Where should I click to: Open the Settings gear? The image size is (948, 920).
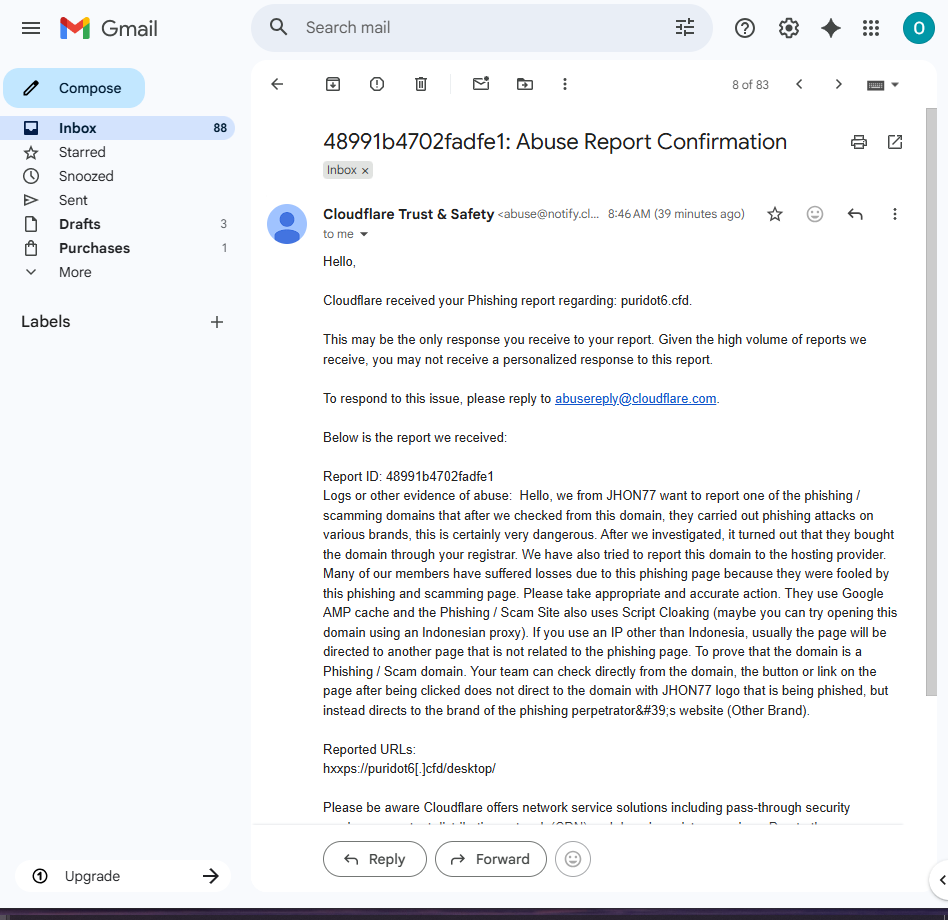pos(788,28)
